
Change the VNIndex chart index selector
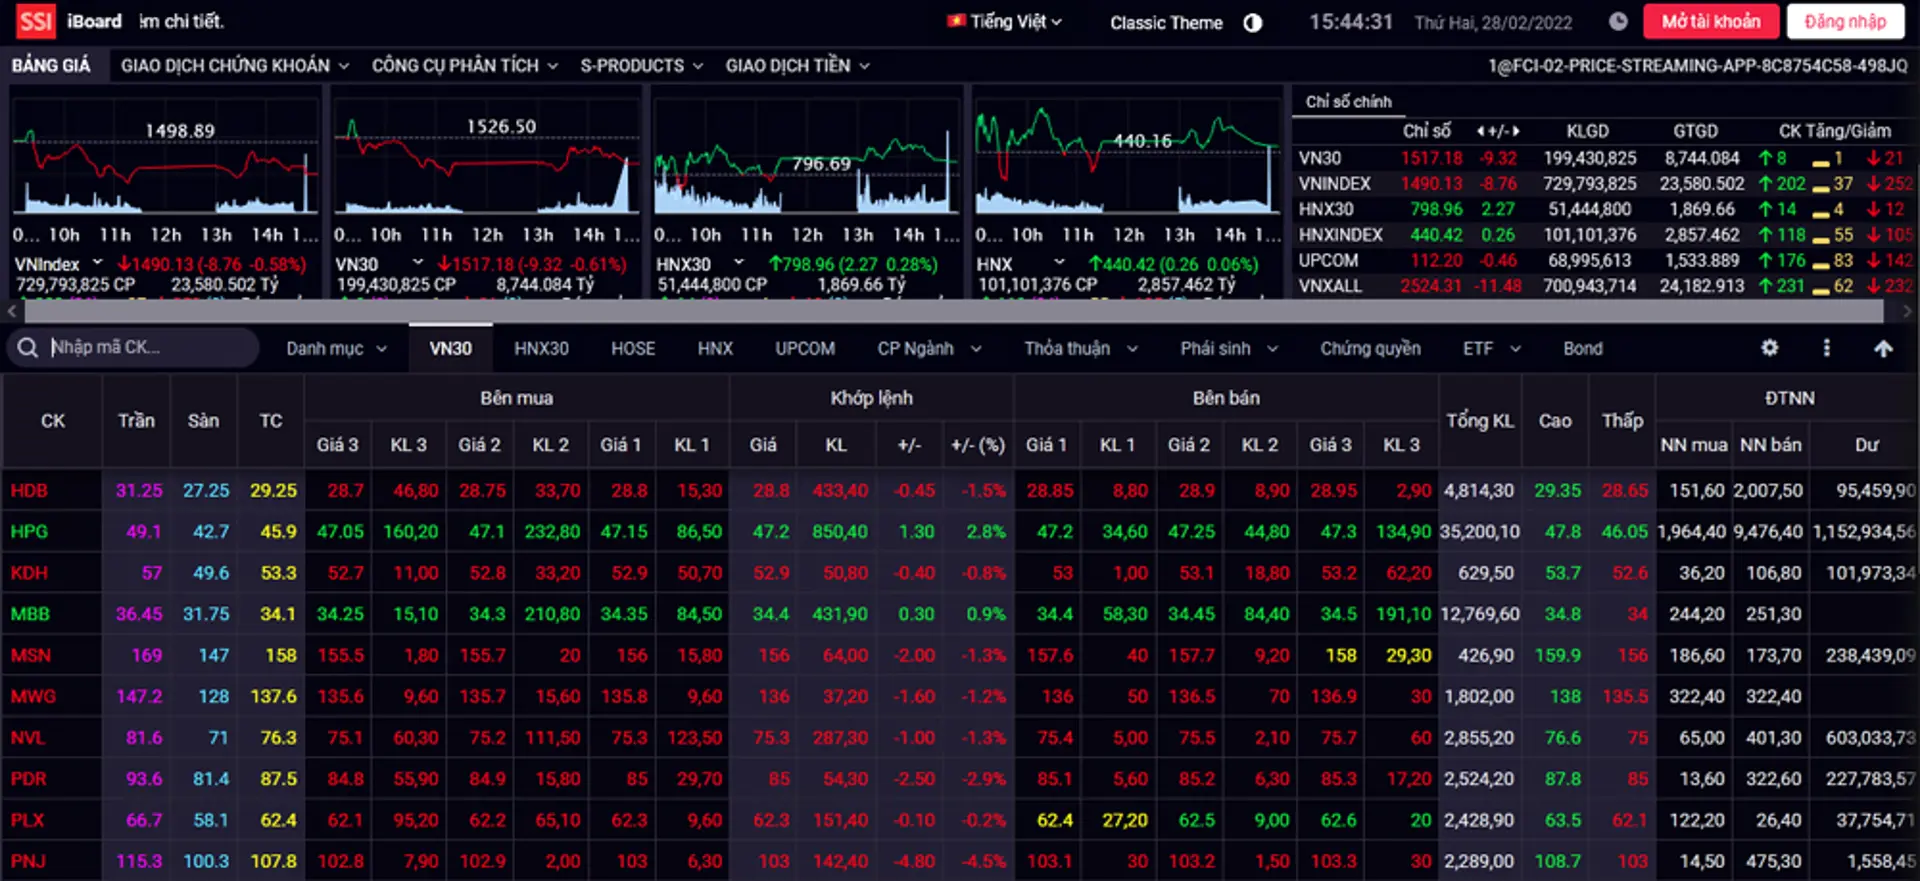[x=59, y=264]
